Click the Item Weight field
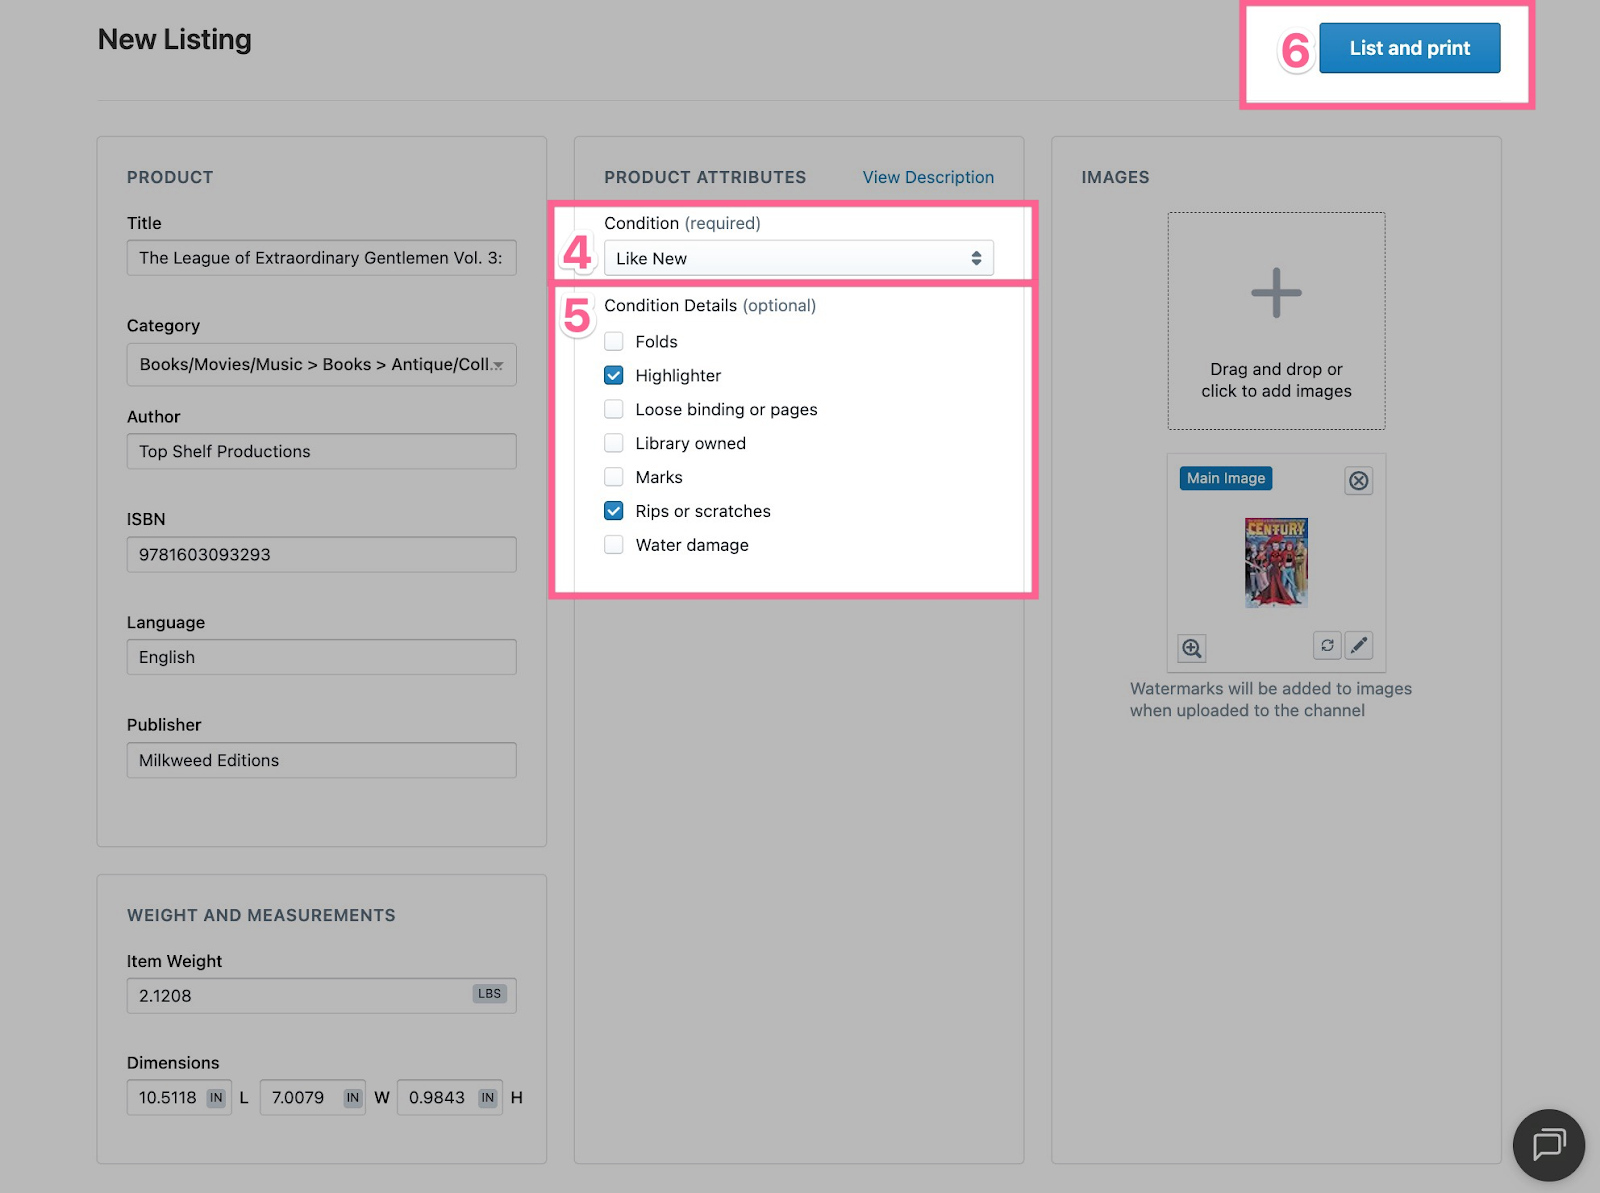This screenshot has height=1193, width=1600. (300, 996)
